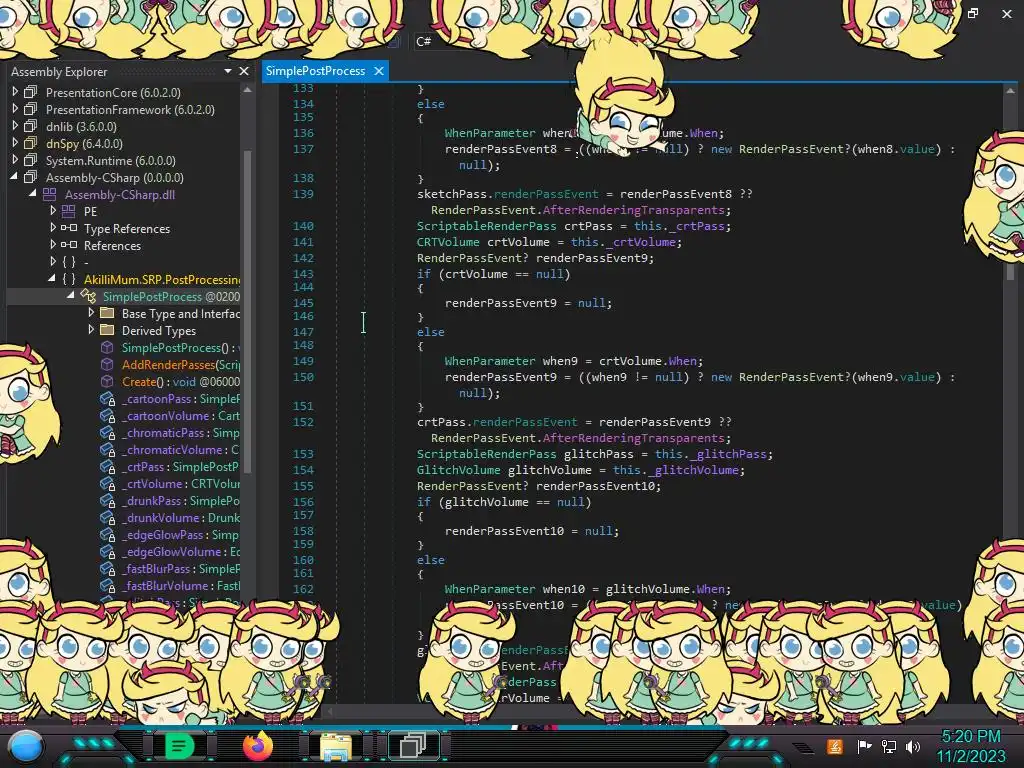Click the _chromaticPass field icon
The image size is (1024, 768).
pos(107,432)
